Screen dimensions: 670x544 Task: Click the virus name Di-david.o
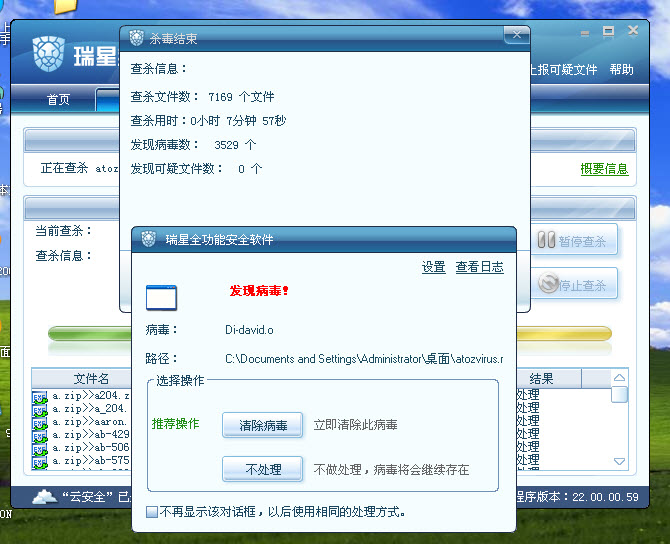click(x=249, y=330)
